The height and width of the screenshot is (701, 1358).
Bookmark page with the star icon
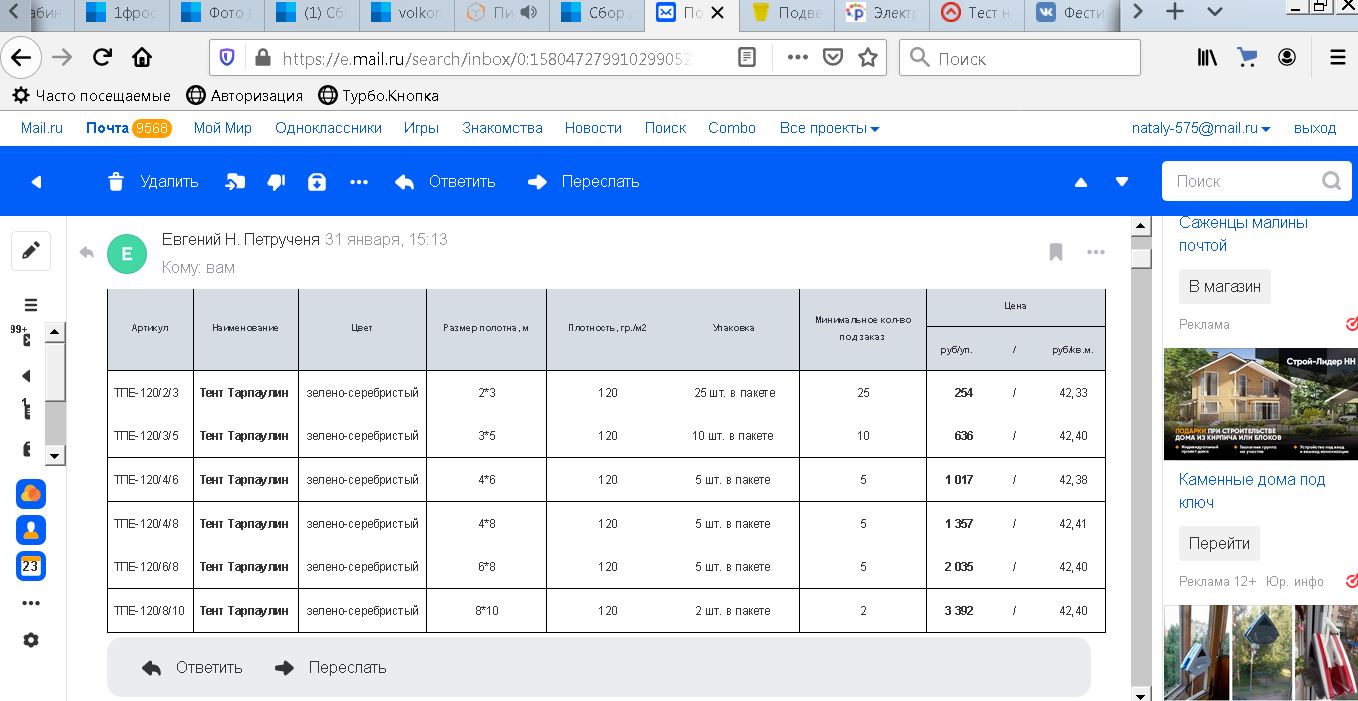click(x=867, y=58)
